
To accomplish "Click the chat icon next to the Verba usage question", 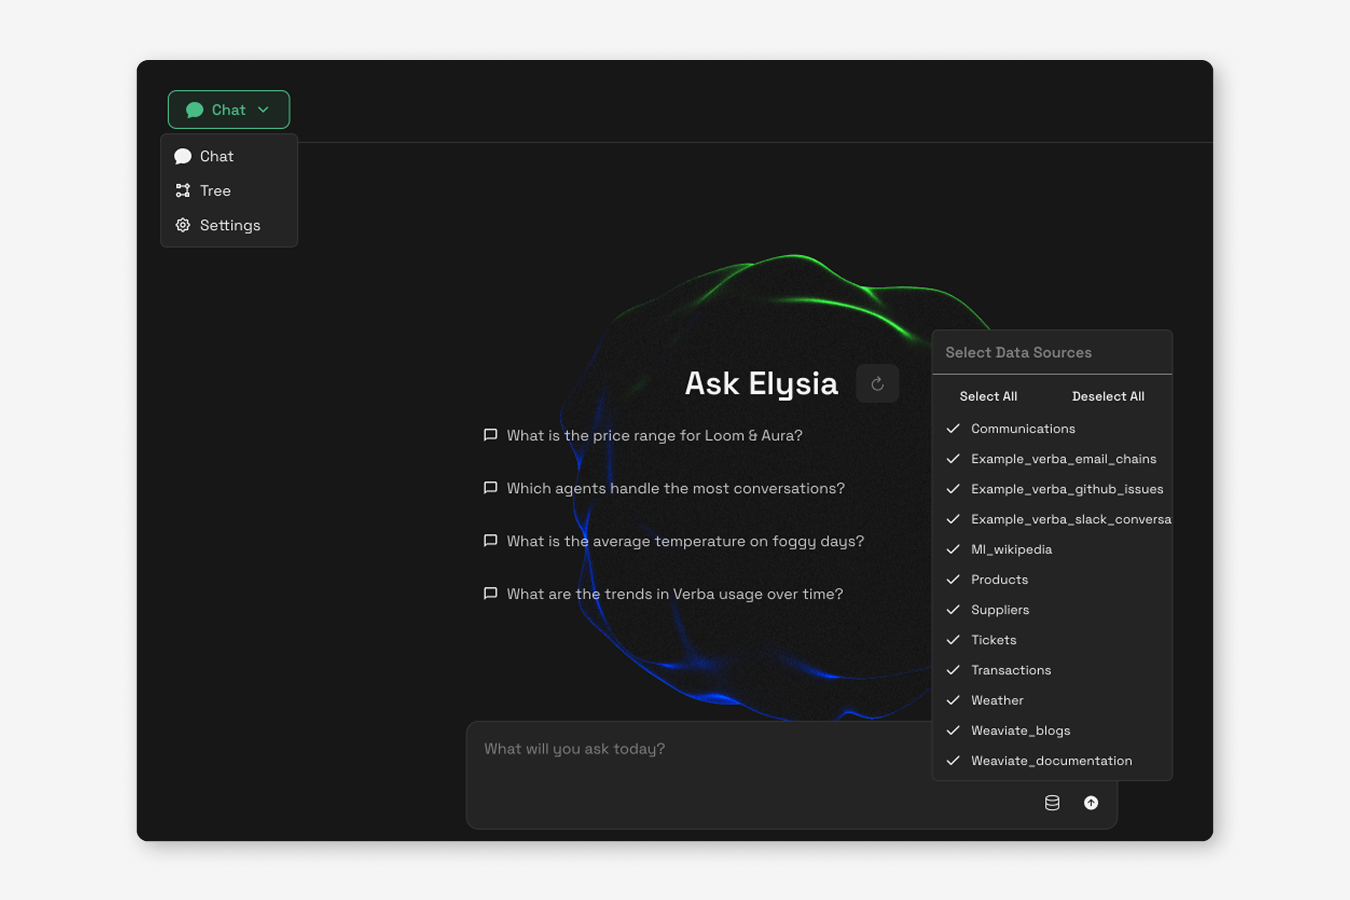I will coord(490,593).
